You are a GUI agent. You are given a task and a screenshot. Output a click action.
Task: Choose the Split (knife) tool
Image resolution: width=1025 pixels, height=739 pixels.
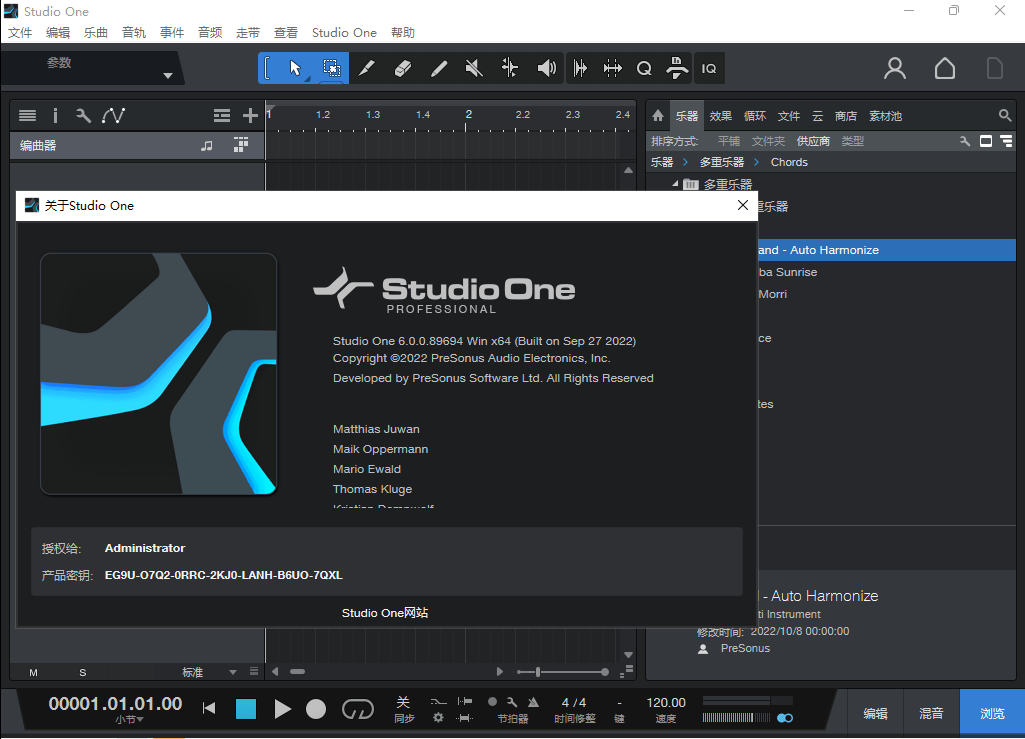click(x=367, y=68)
